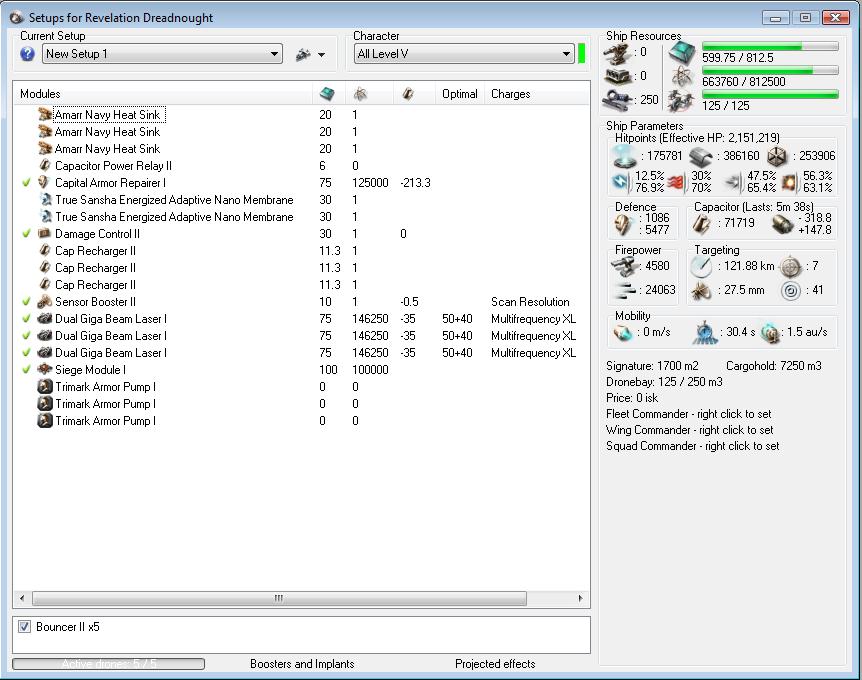This screenshot has width=862, height=680.
Task: Sort by the Modules column header
Action: click(x=163, y=94)
